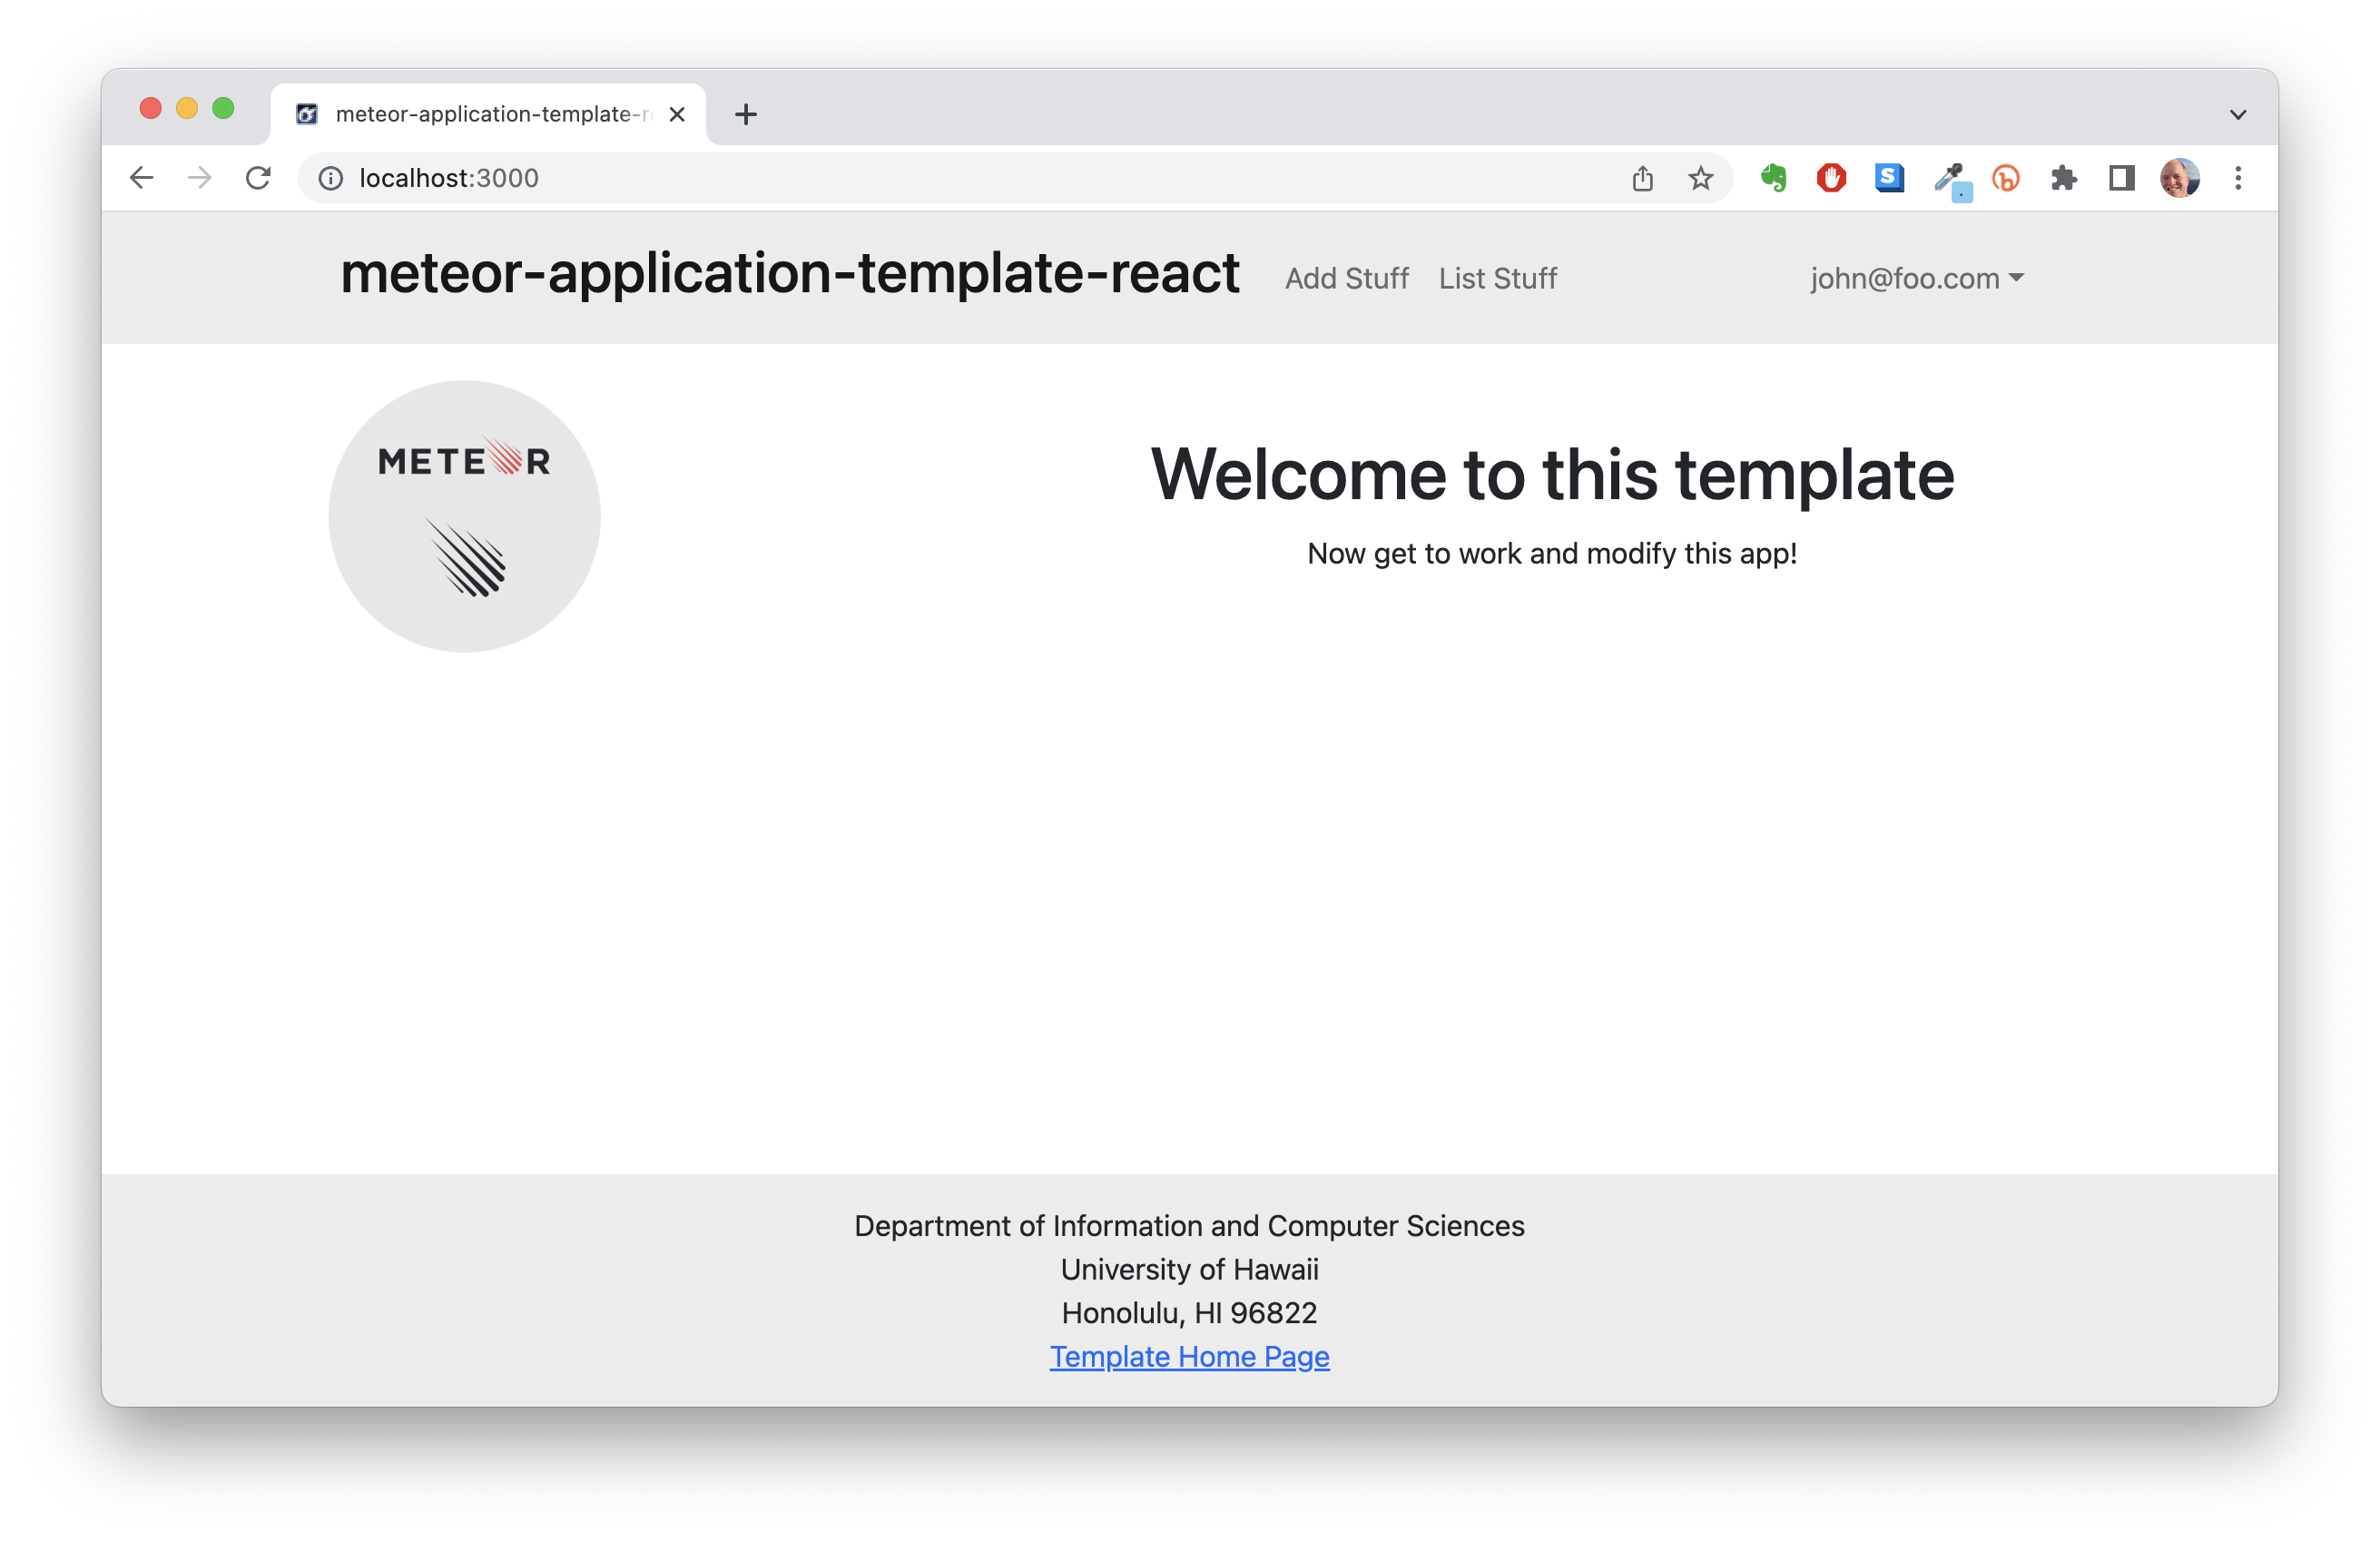Click the localhost:3000 address bar
This screenshot has width=2380, height=1541.
900,178
